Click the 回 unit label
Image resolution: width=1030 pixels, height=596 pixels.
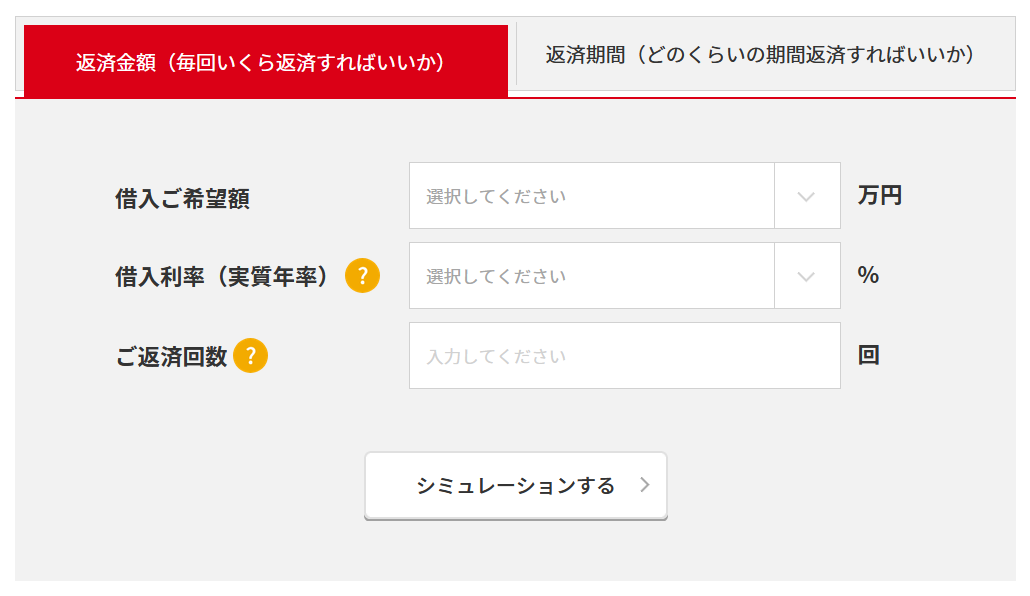tap(868, 355)
